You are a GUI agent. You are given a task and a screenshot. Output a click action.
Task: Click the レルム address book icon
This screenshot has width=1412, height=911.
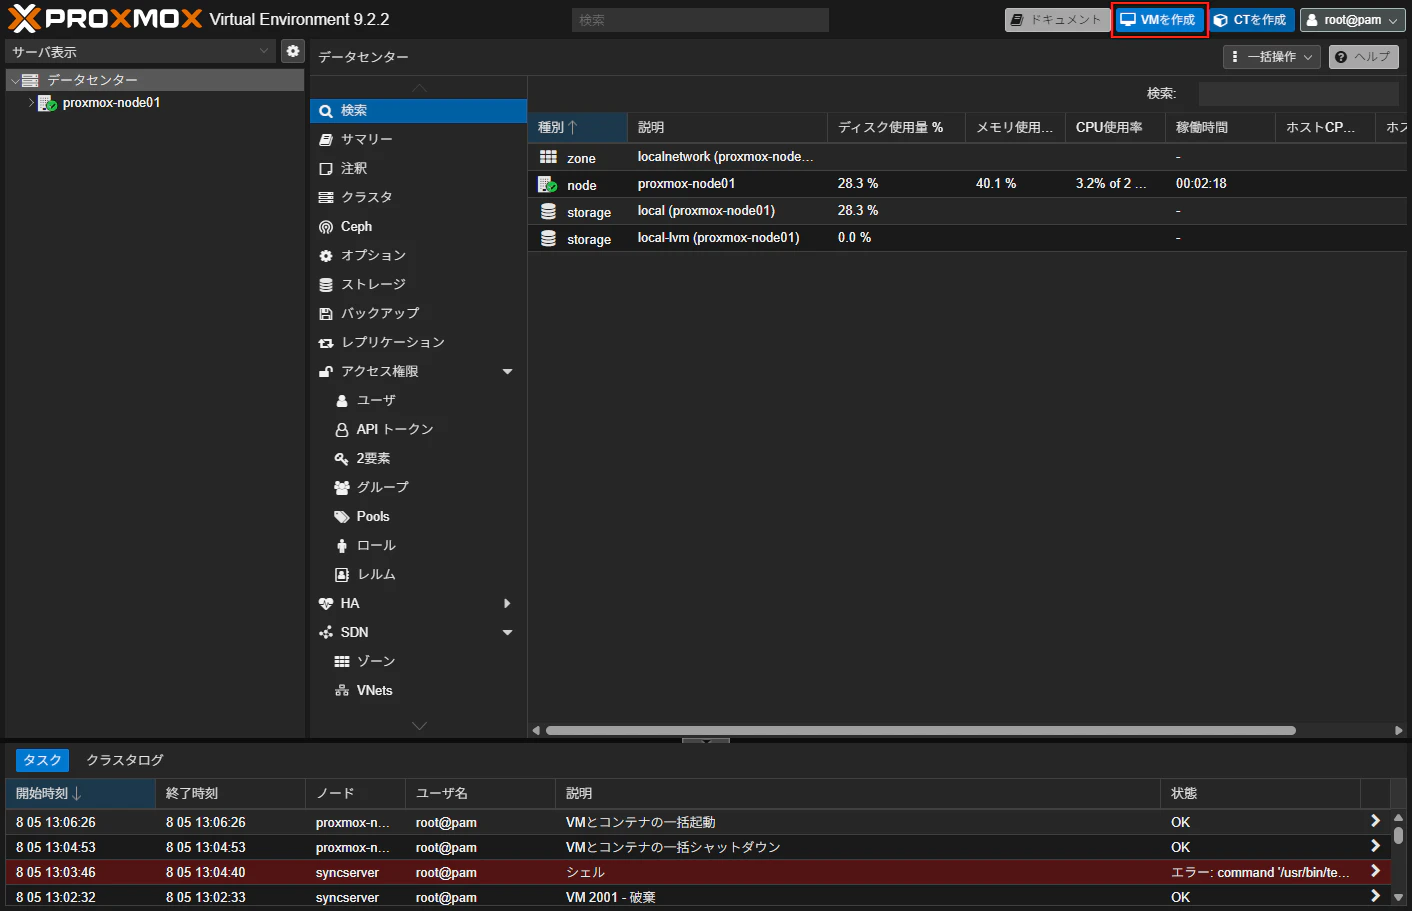tap(342, 575)
